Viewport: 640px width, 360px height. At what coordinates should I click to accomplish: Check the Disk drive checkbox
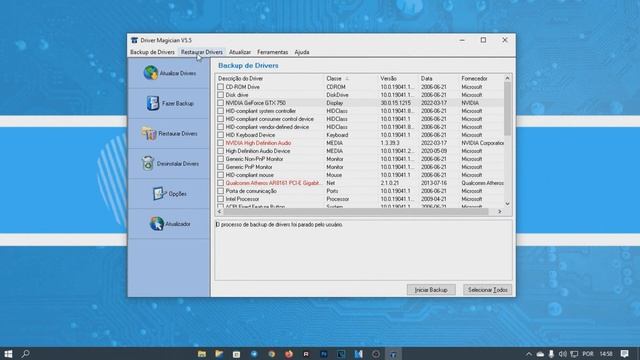point(221,95)
